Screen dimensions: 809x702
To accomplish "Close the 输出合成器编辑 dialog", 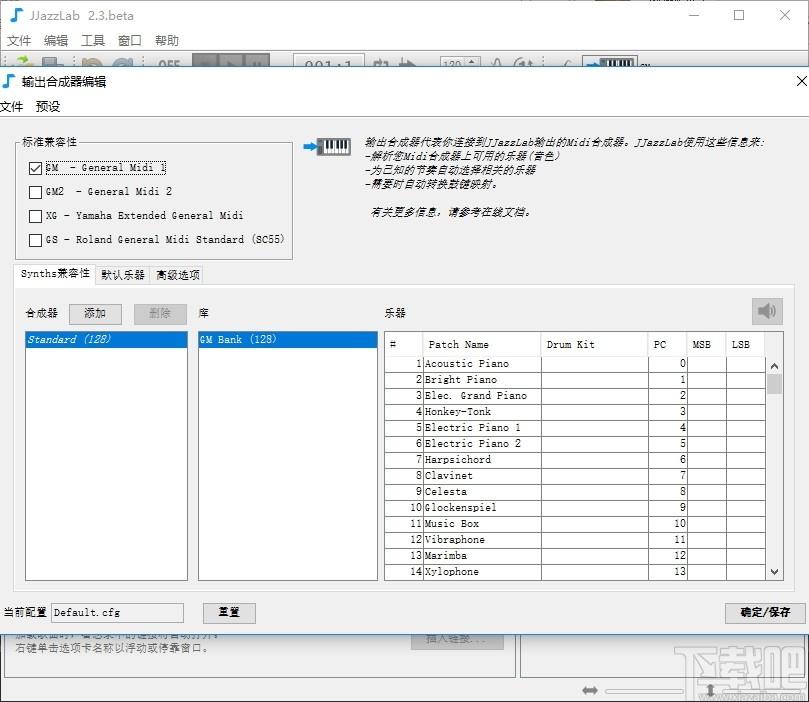I will (x=801, y=81).
